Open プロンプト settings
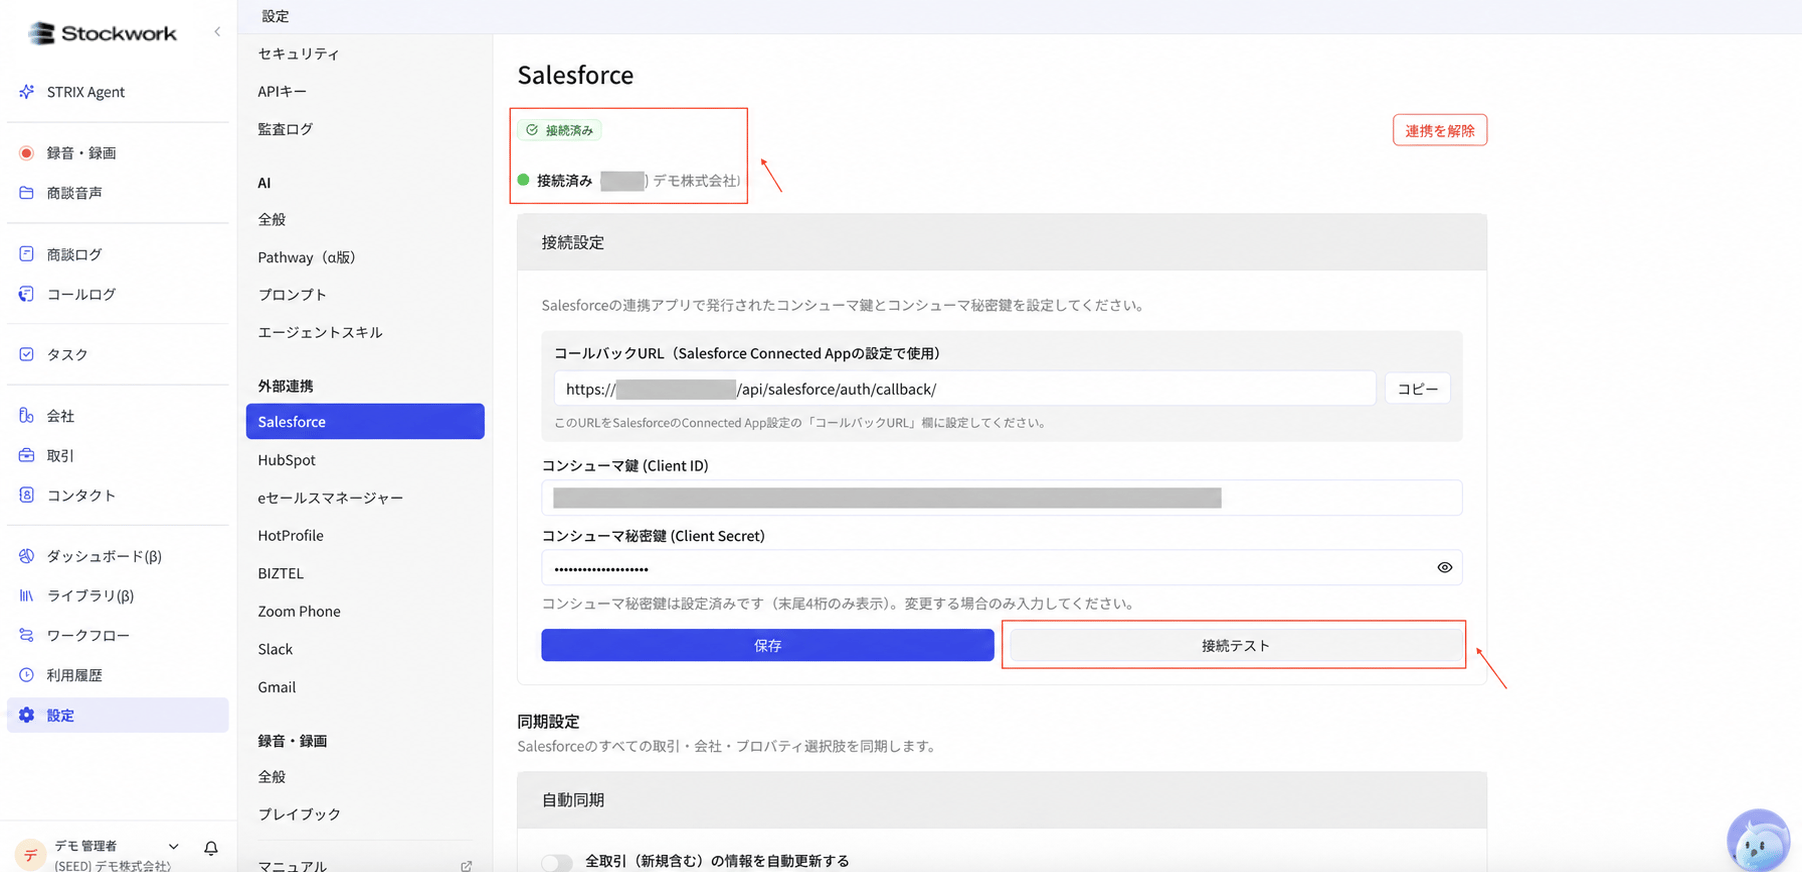The image size is (1802, 872). click(292, 295)
